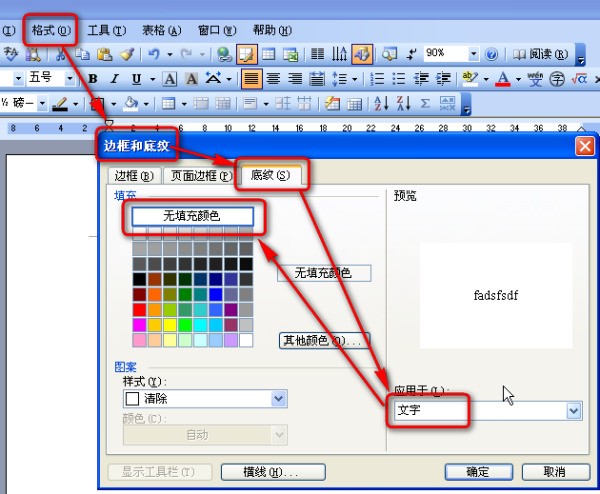
Task: Click the 阅读 (Reading) layout button
Action: point(540,54)
